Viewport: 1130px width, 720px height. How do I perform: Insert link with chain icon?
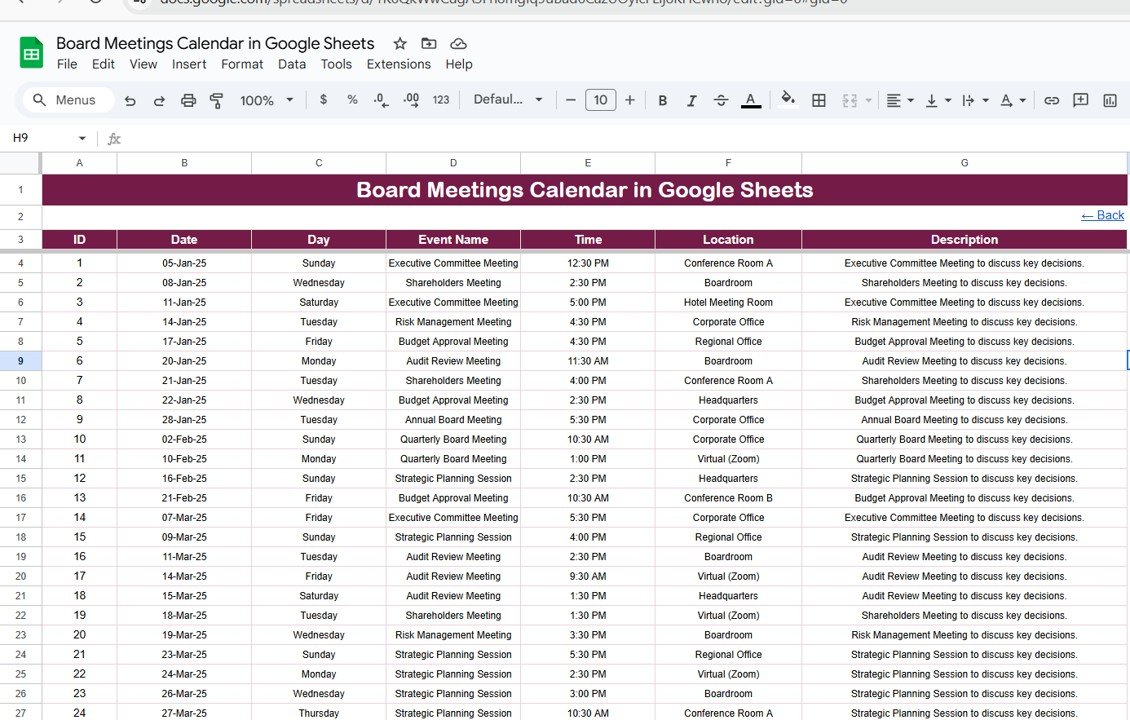pyautogui.click(x=1051, y=100)
